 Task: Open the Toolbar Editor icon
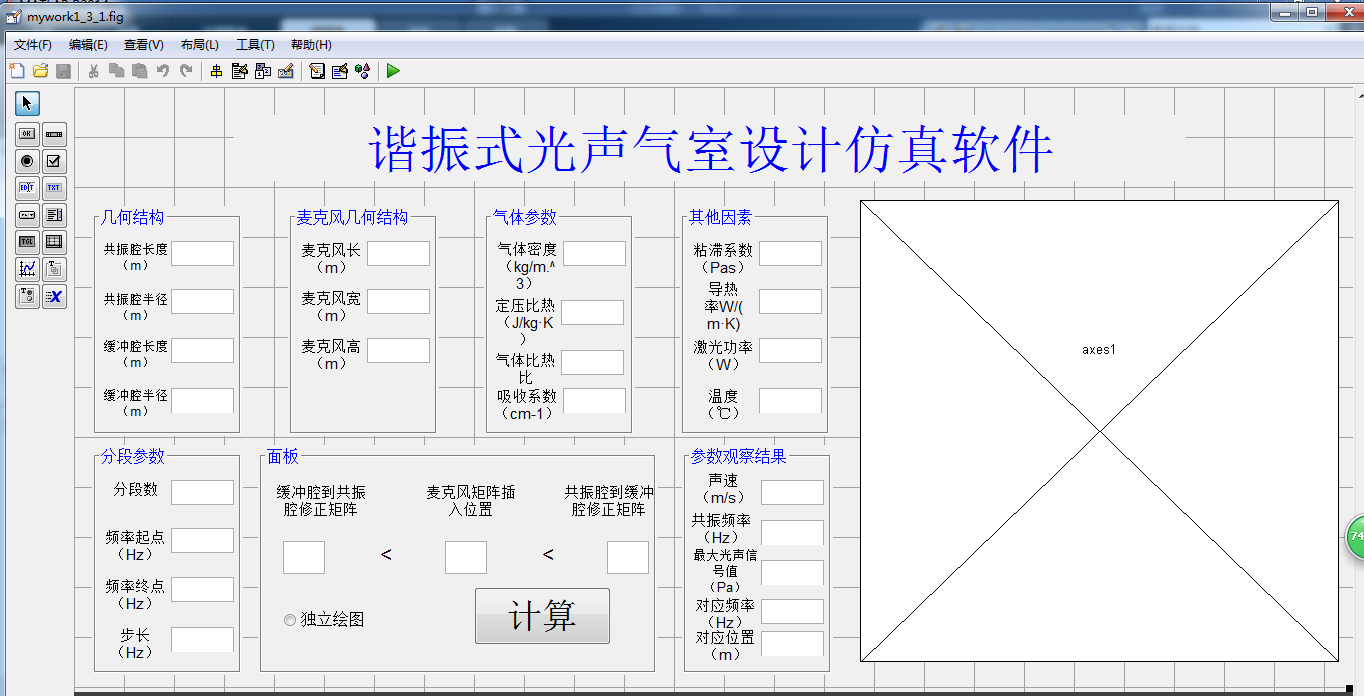tap(285, 71)
